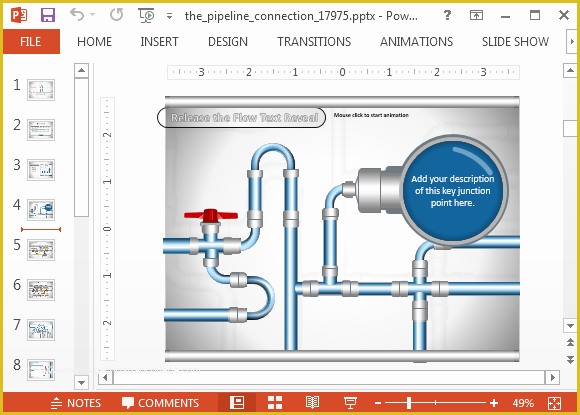Select slide 8 thumbnail
Image resolution: width=580 pixels, height=415 pixels.
click(x=41, y=370)
